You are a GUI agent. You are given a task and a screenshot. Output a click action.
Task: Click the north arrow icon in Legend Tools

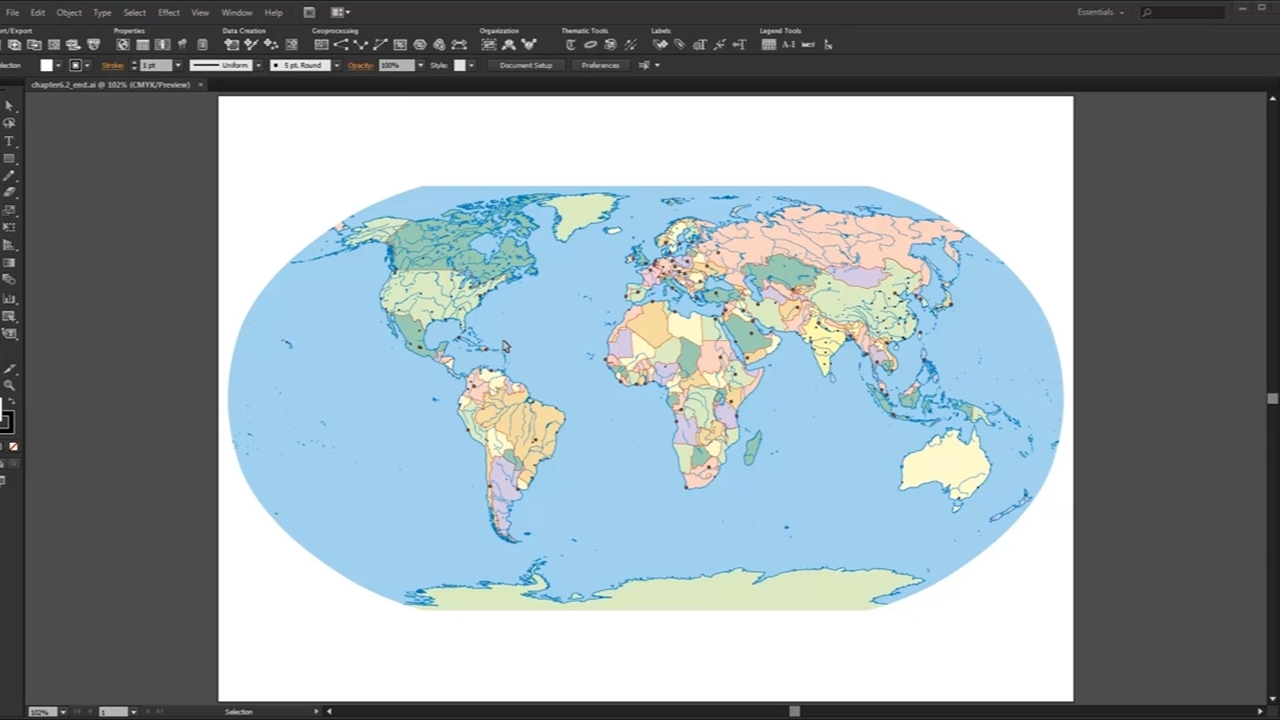click(828, 45)
